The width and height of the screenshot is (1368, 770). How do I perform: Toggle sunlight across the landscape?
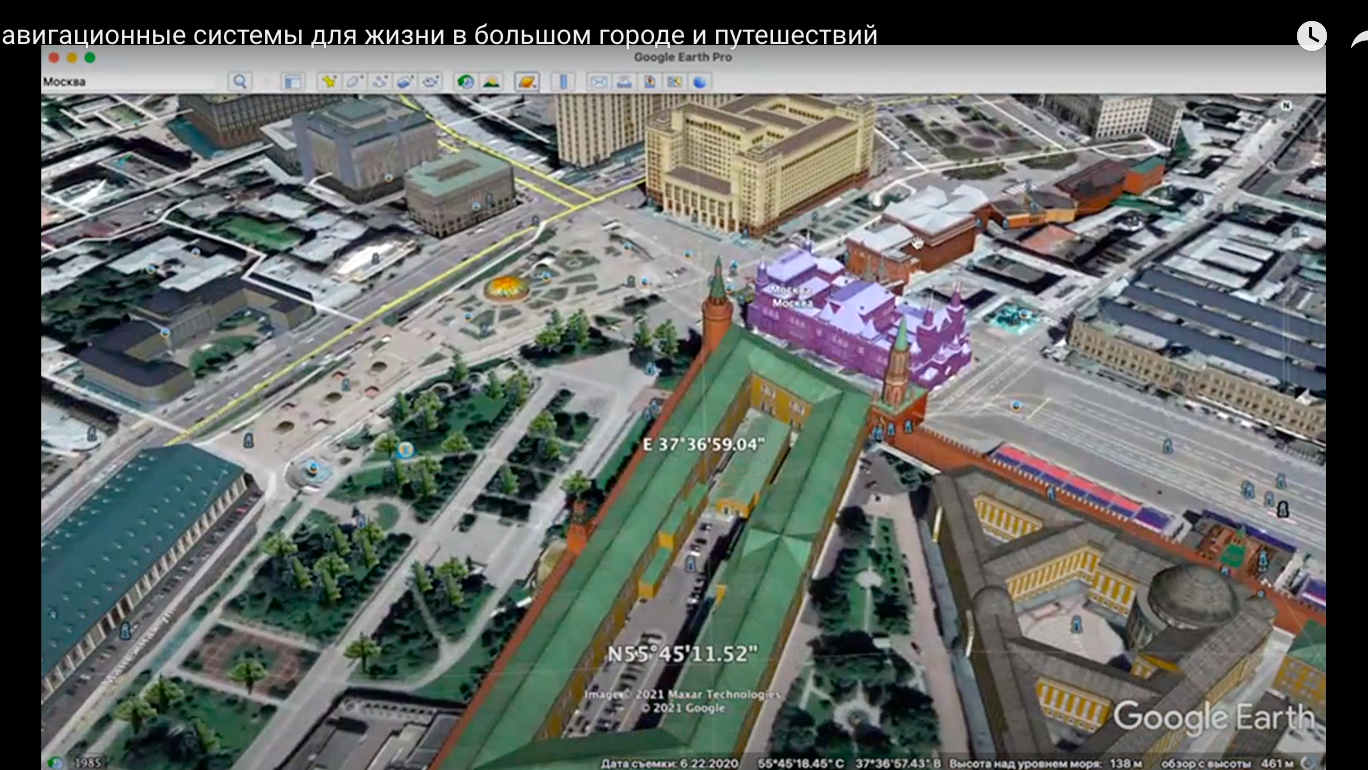[491, 82]
